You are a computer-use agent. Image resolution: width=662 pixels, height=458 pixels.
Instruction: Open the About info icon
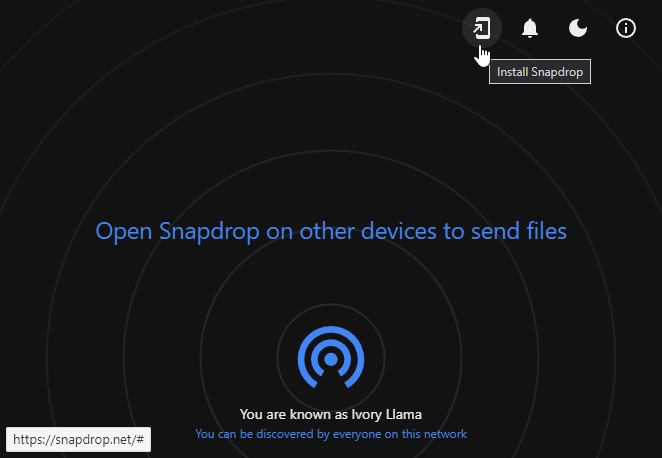pos(626,28)
